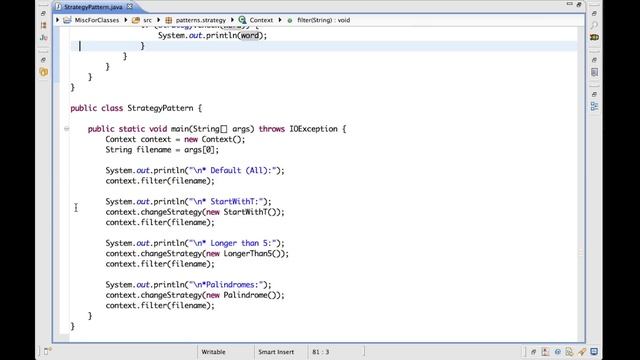Click the status bar new fast view icon
Viewport: 640px width, 360px height.
click(x=48, y=351)
